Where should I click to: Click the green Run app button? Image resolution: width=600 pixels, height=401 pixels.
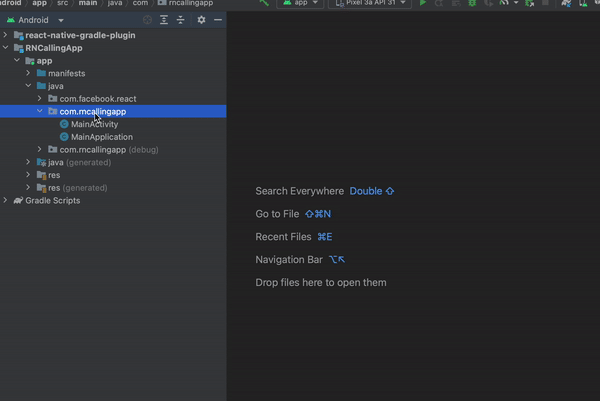pyautogui.click(x=423, y=3)
